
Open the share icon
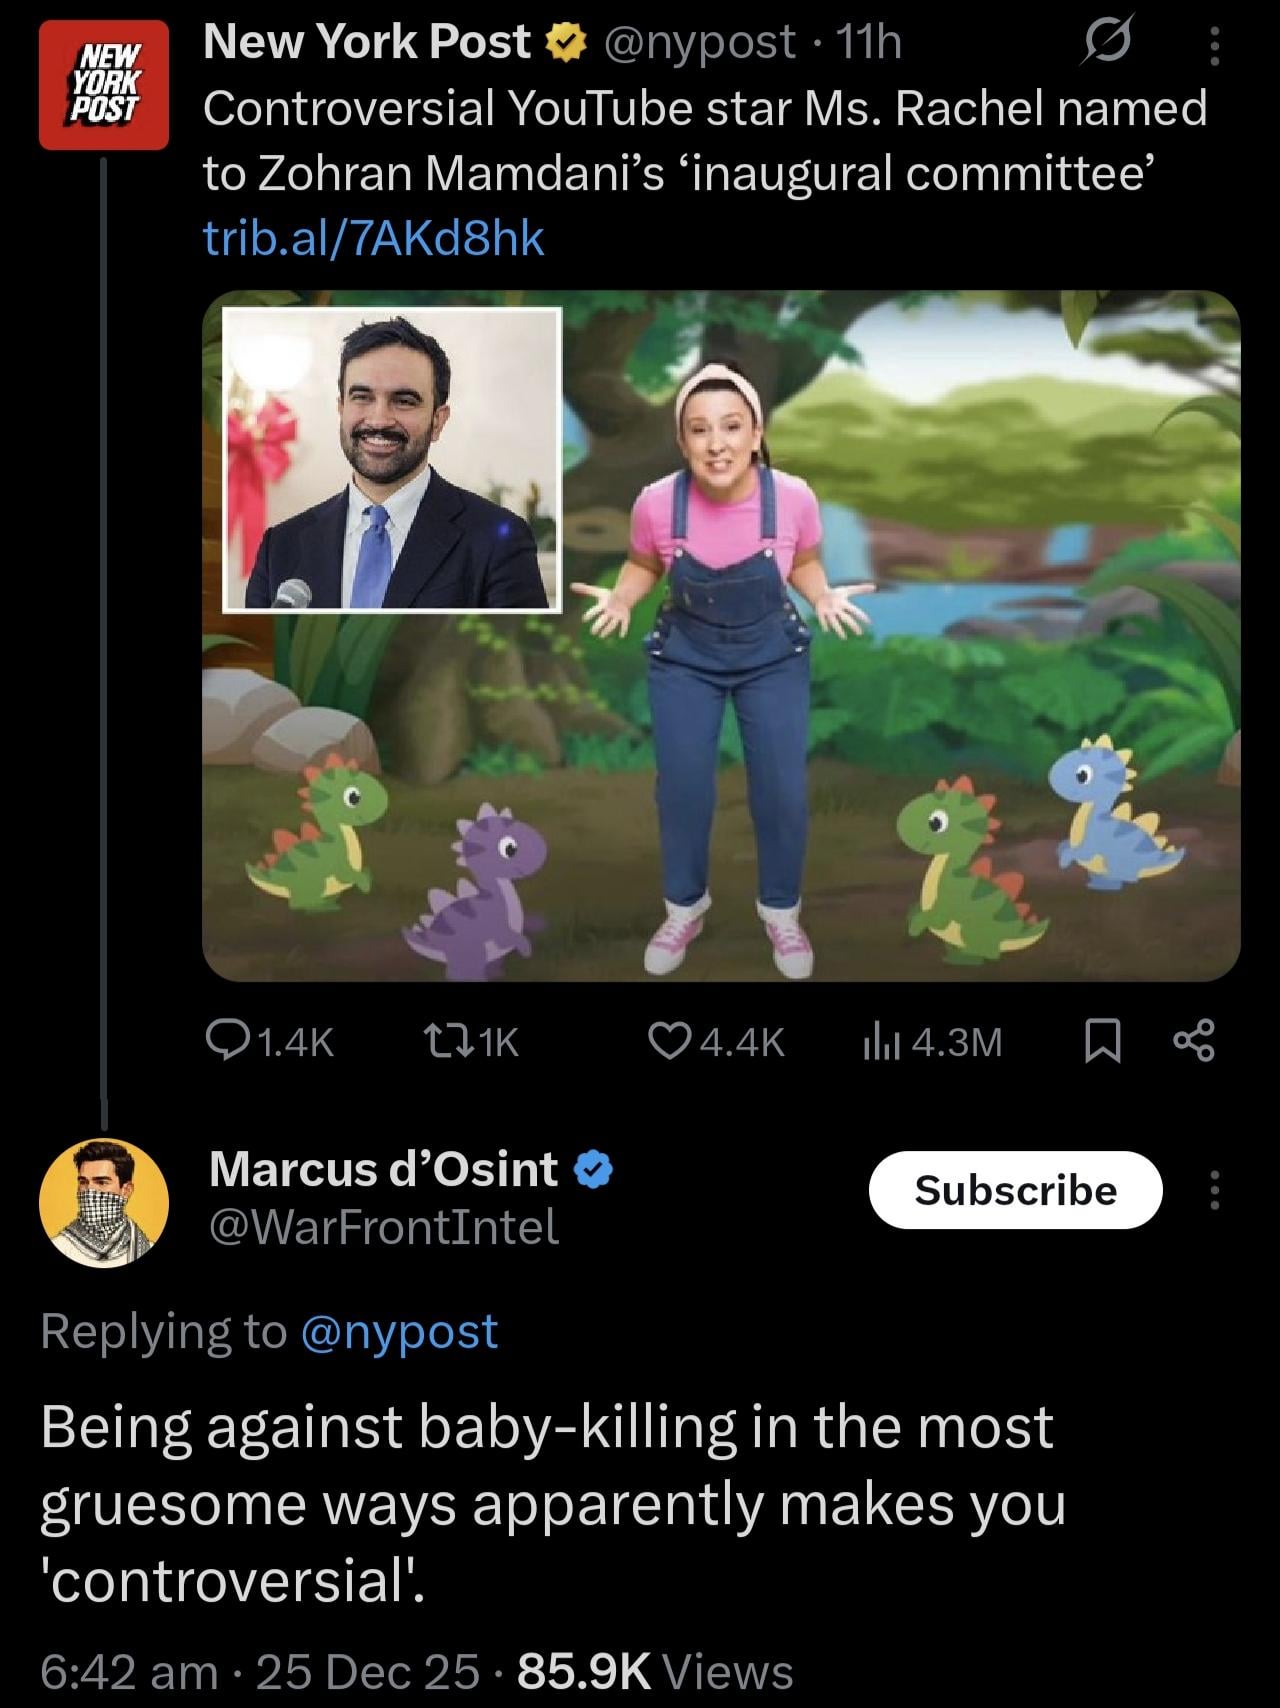pyautogui.click(x=1192, y=1042)
